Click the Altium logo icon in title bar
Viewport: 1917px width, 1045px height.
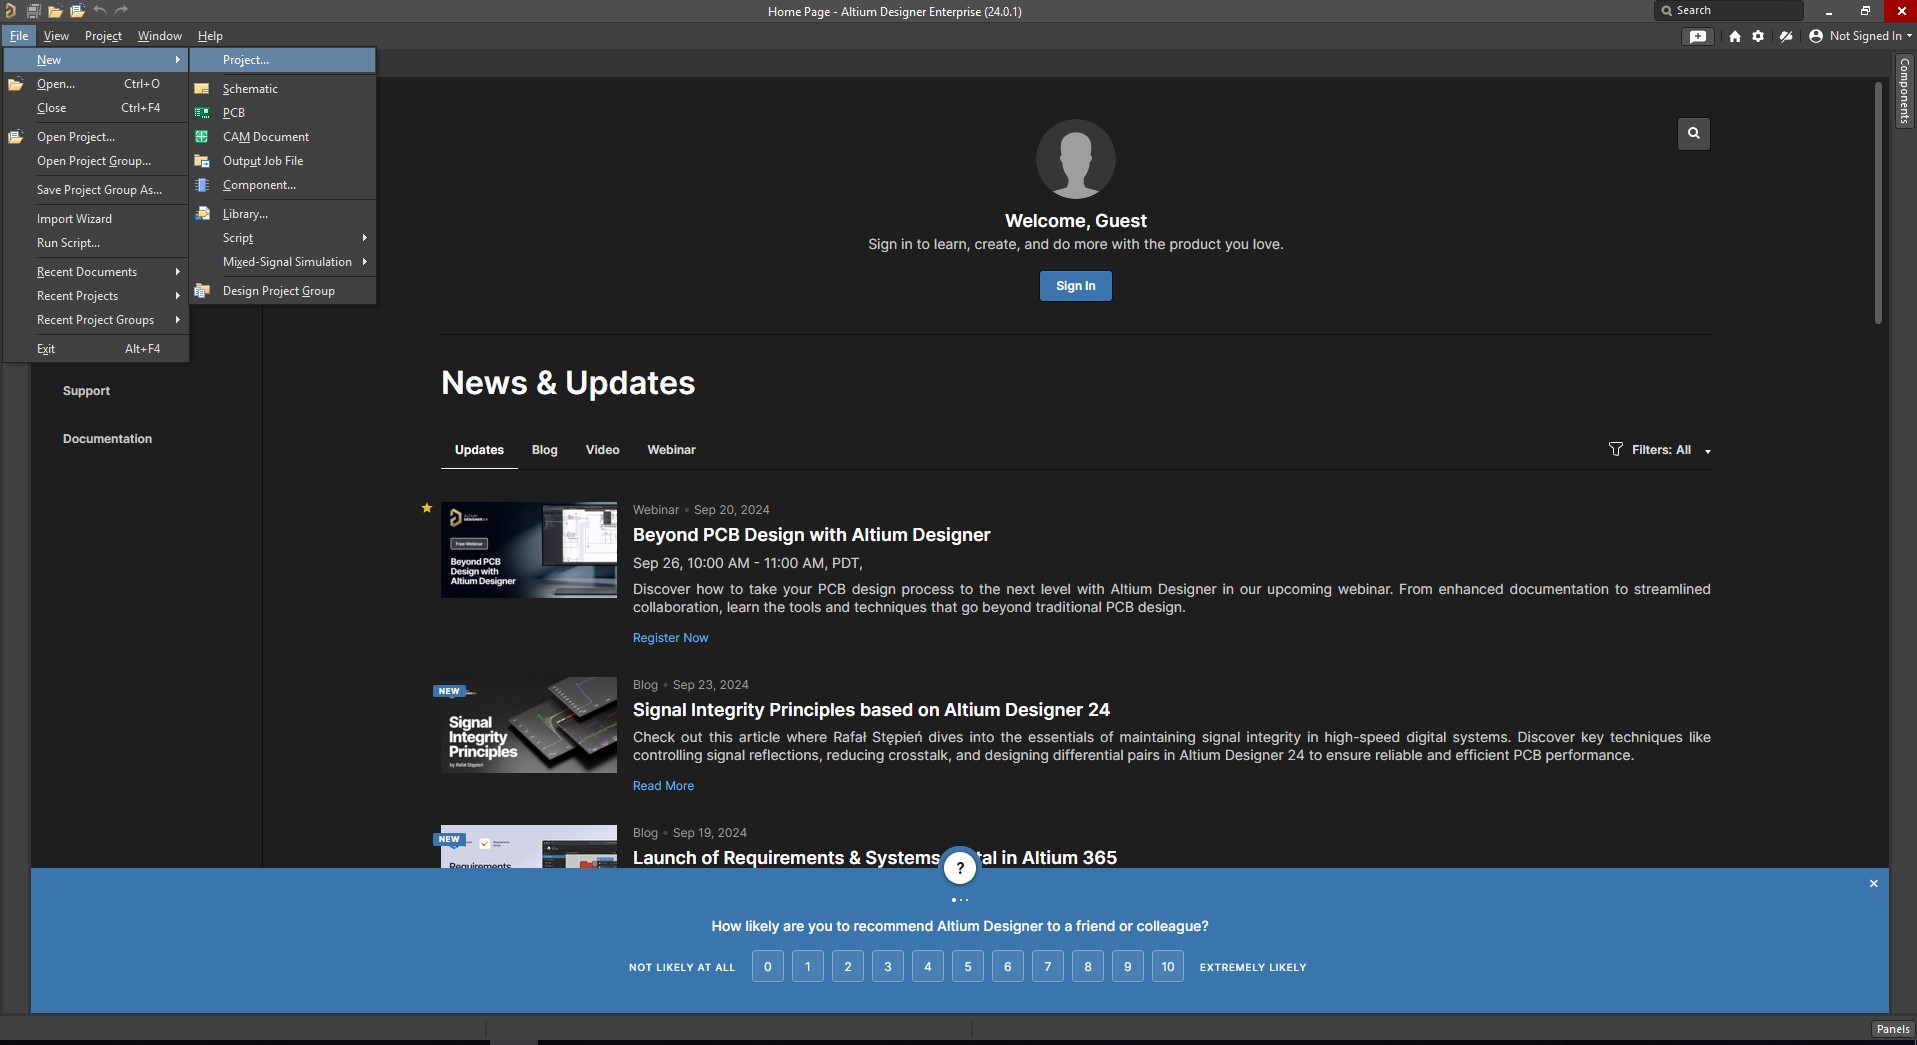(x=10, y=11)
